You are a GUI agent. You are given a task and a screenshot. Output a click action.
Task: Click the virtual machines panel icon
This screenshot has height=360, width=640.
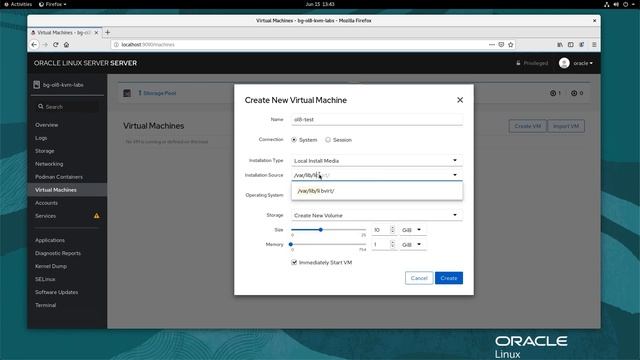click(x=127, y=93)
